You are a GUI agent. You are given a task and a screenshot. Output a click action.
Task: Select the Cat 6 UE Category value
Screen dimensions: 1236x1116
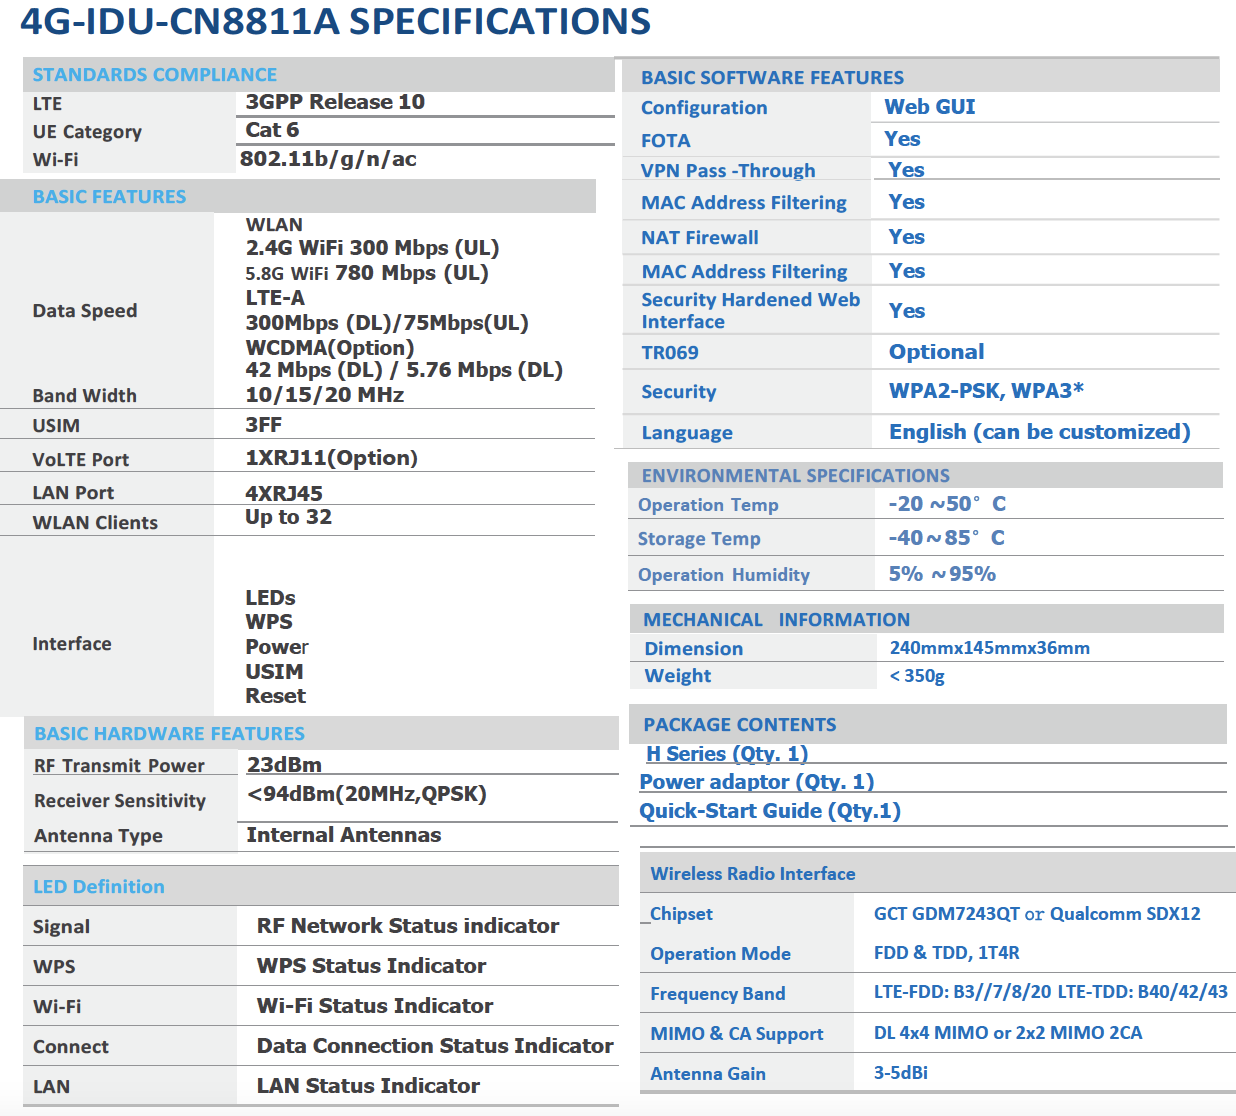272,130
